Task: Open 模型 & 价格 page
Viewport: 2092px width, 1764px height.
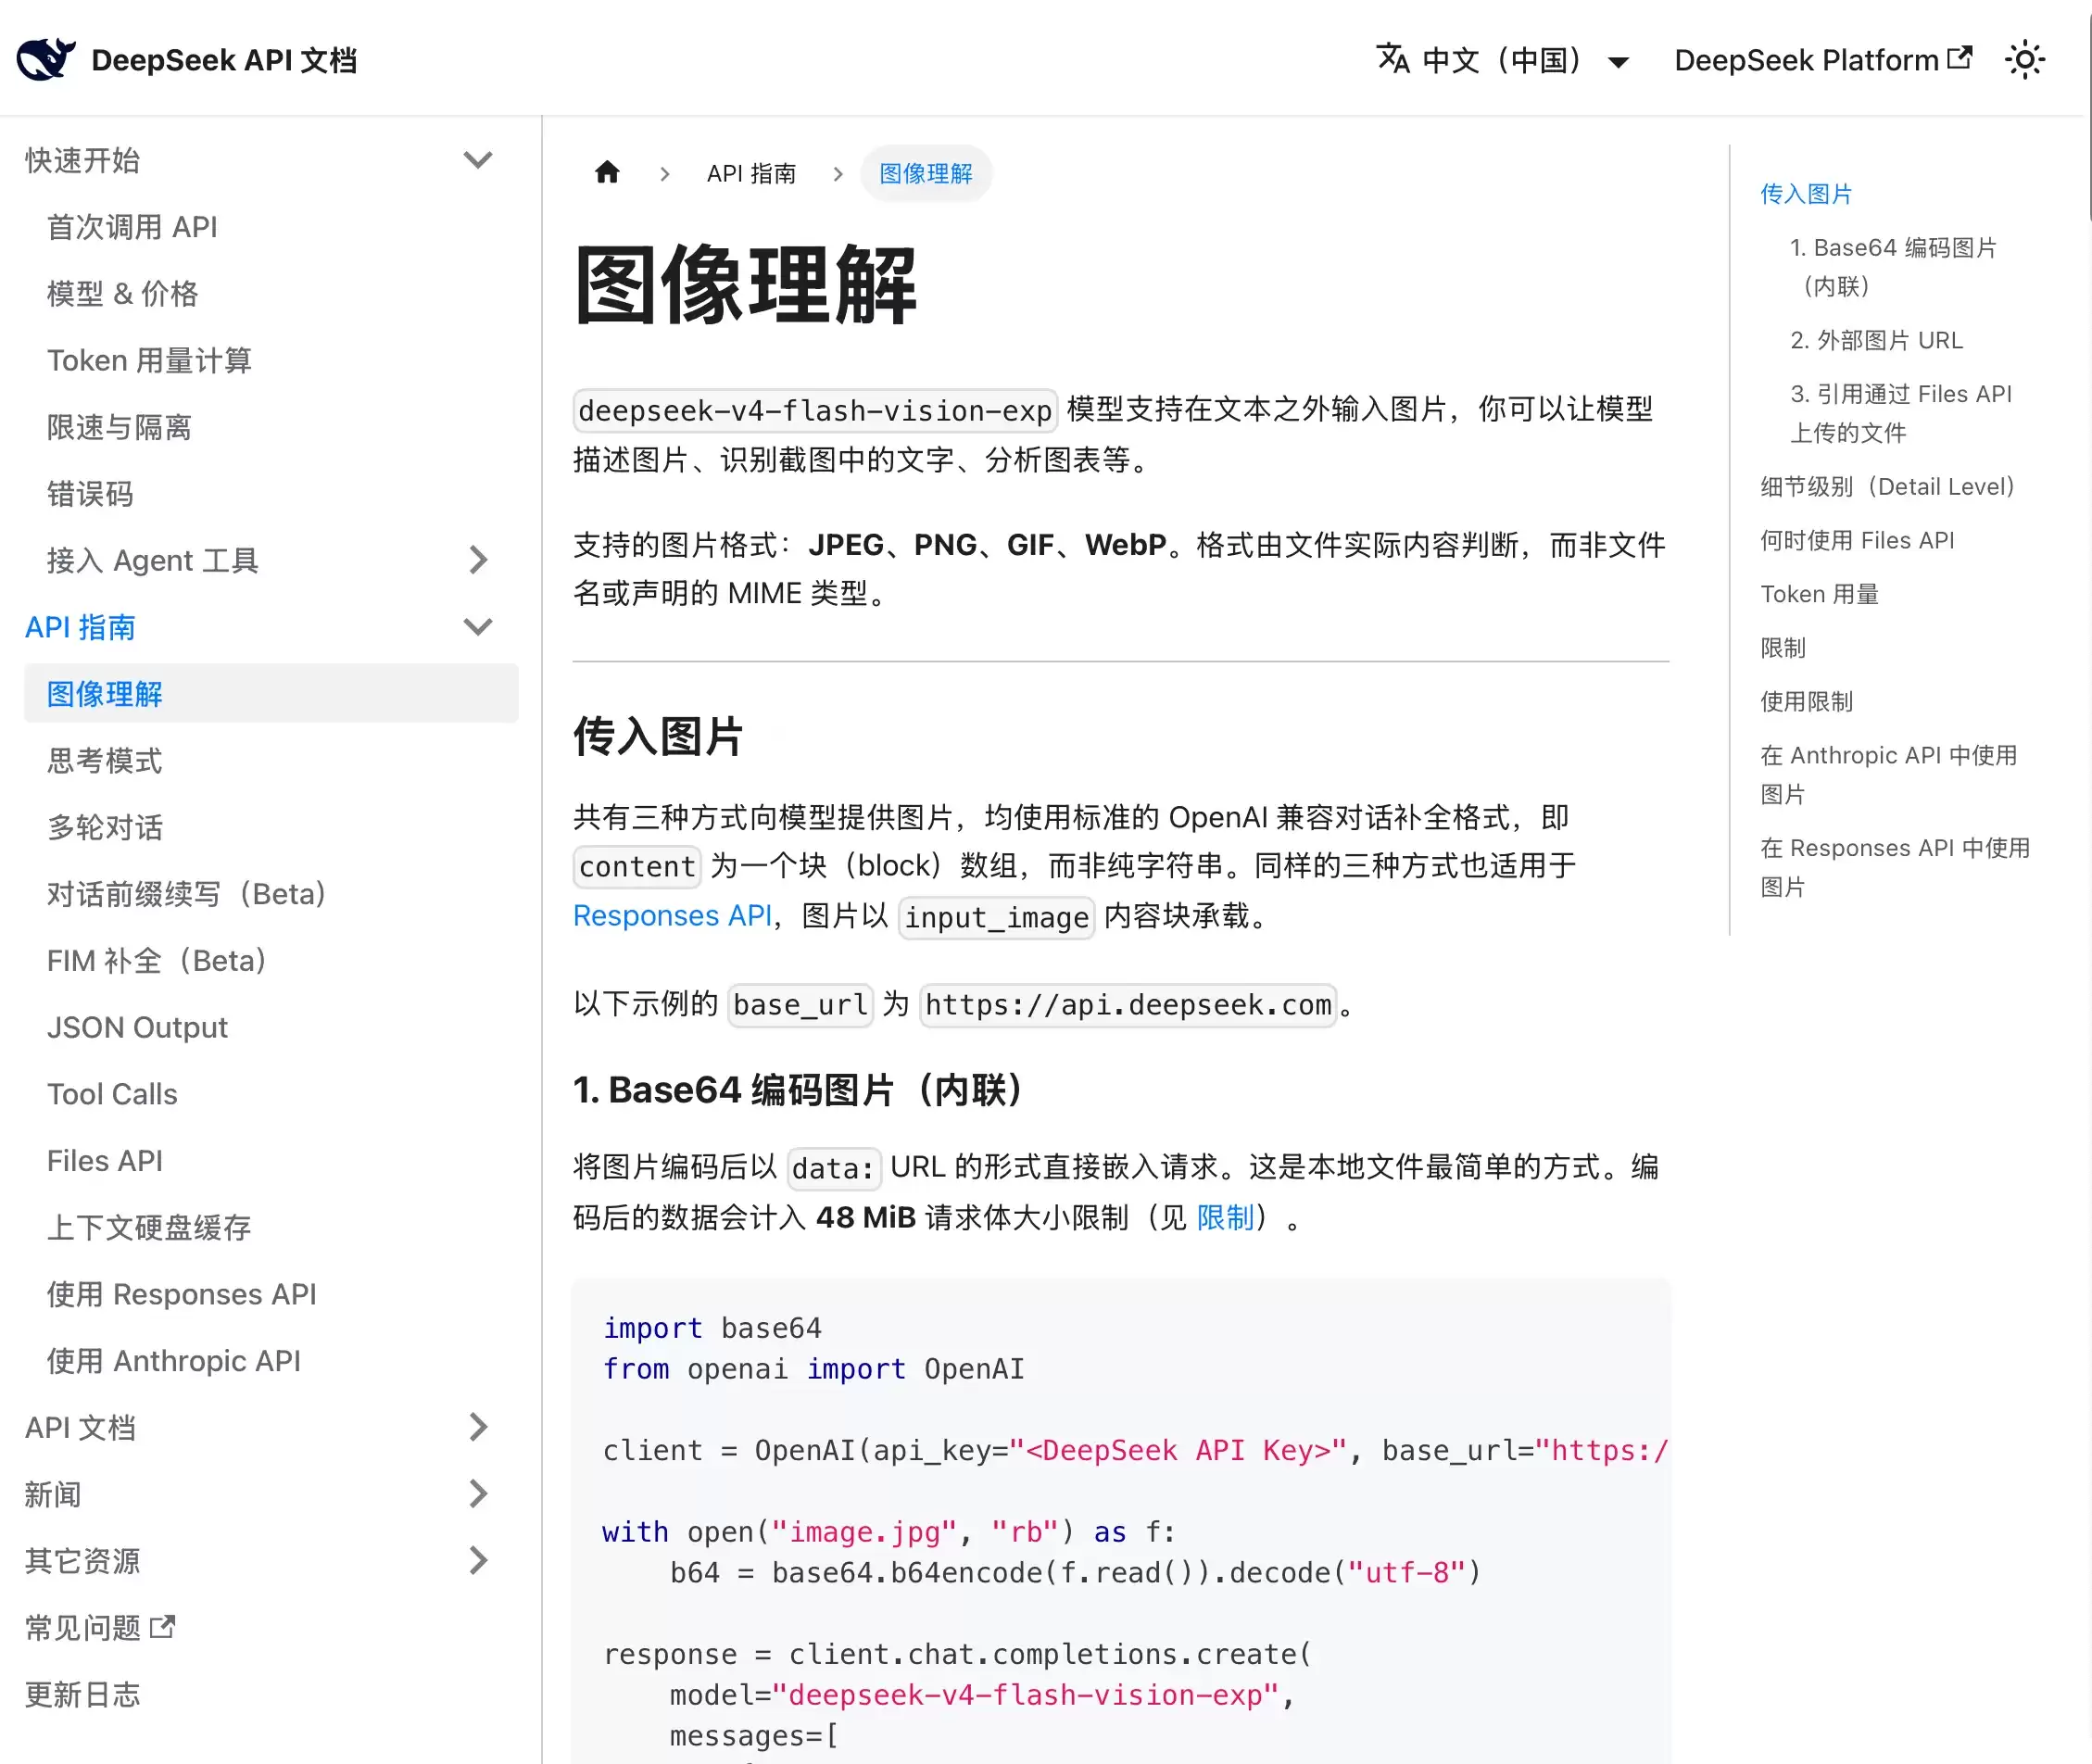Action: click(x=122, y=294)
